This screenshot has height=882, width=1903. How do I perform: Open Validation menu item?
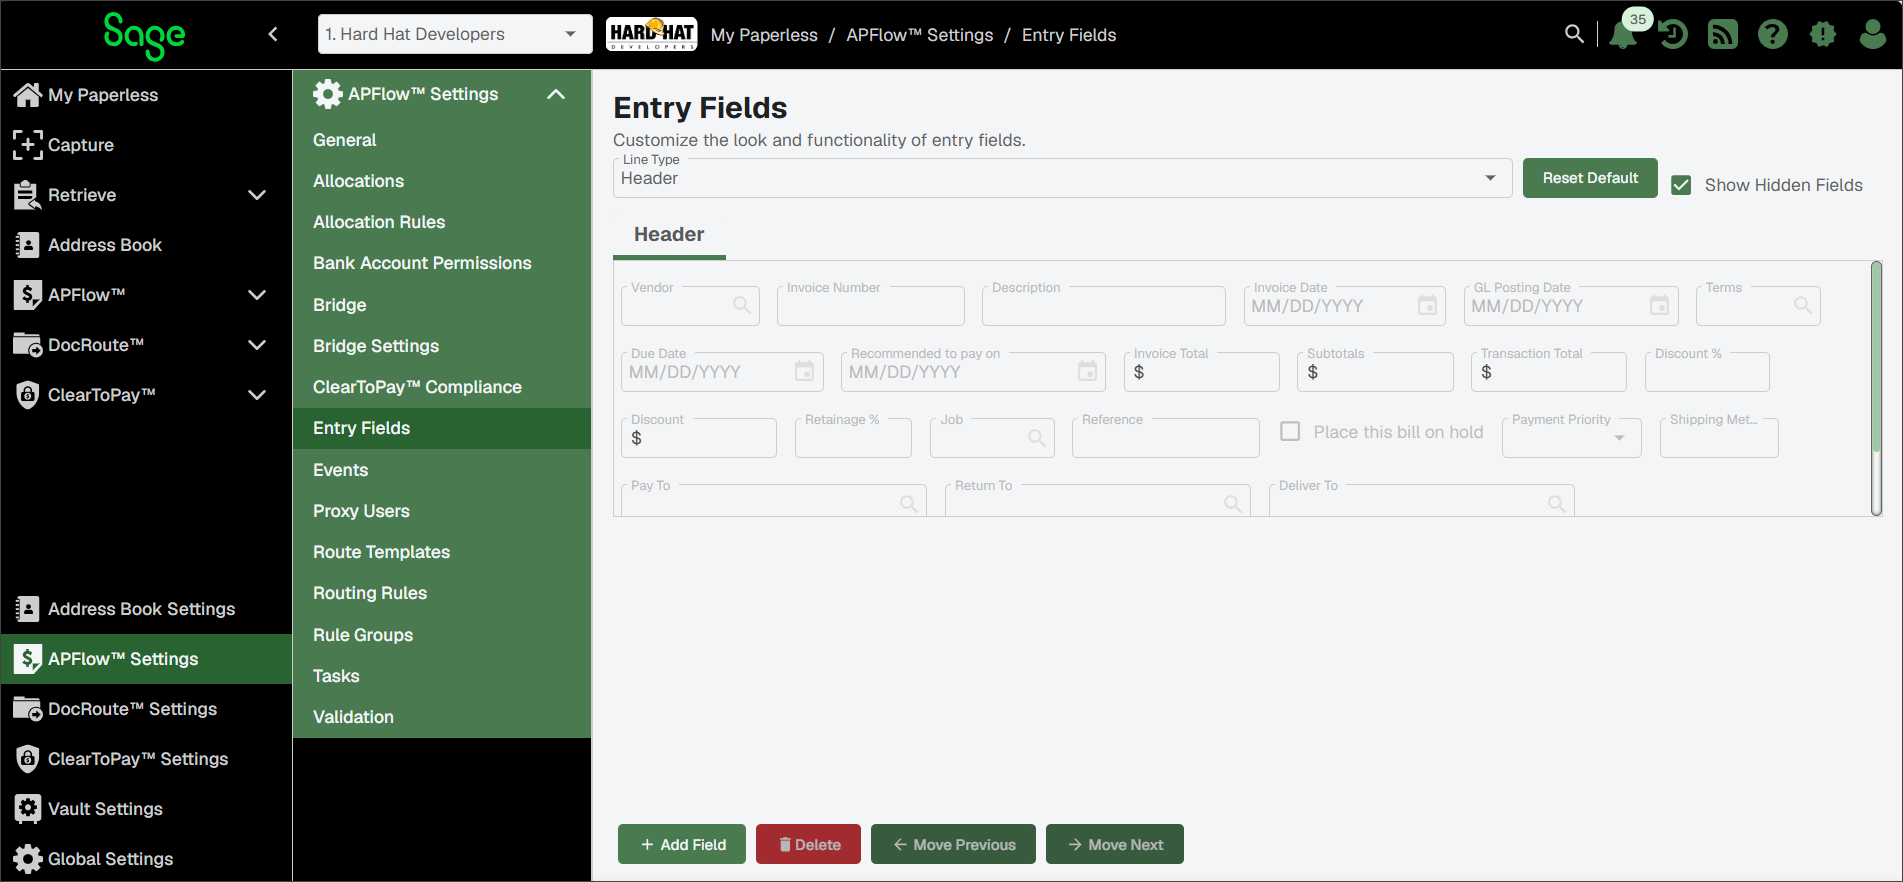[442, 717]
